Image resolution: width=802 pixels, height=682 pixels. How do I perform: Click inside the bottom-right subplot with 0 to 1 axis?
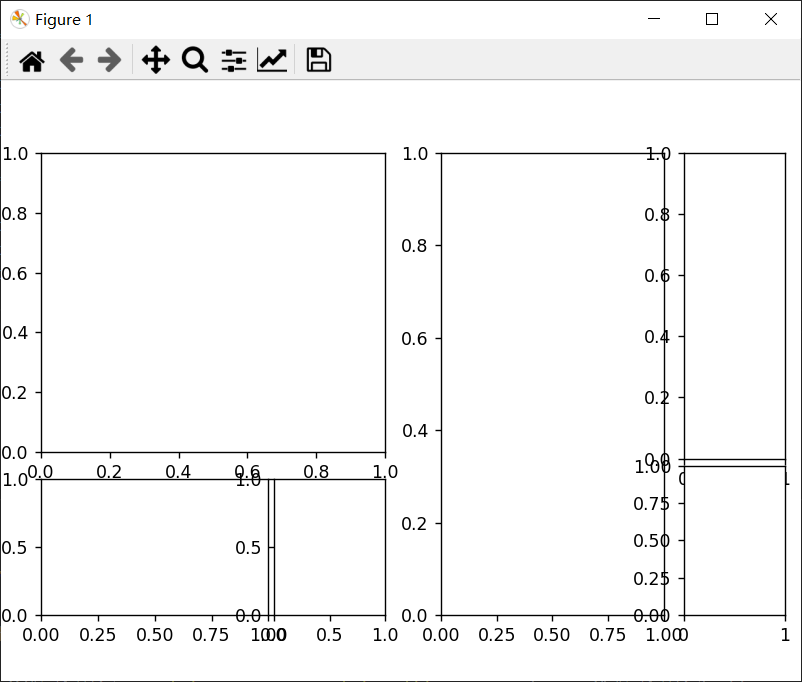pyautogui.click(x=735, y=541)
